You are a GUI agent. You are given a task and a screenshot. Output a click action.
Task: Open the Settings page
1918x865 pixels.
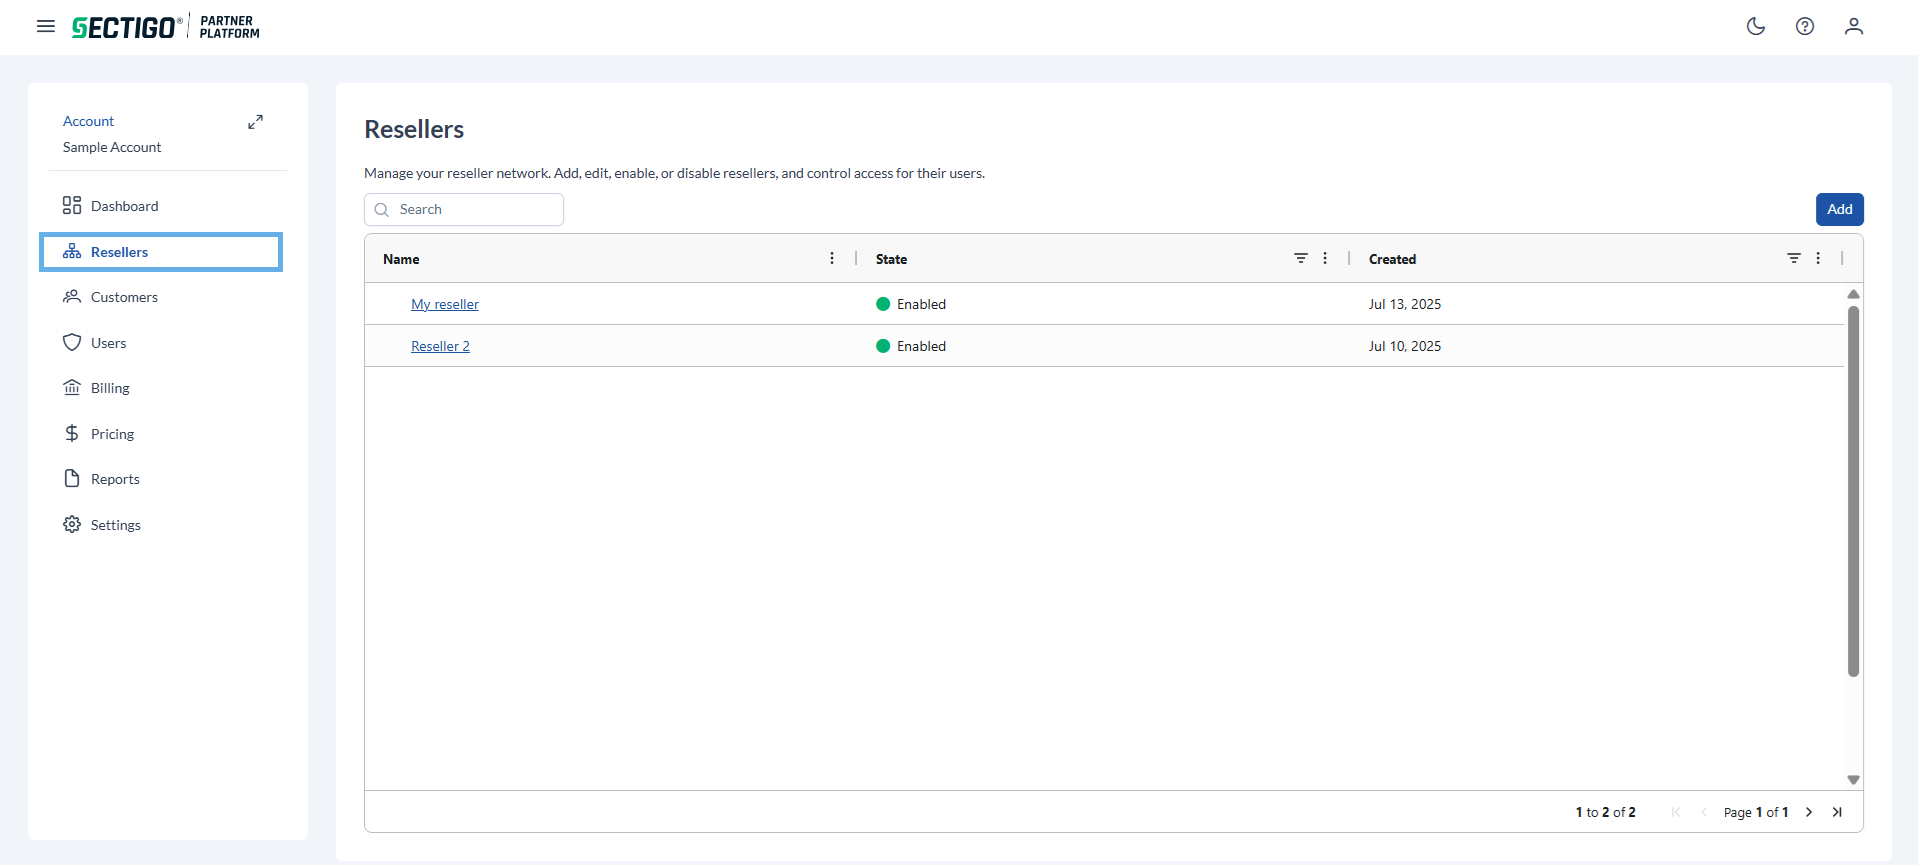coord(115,525)
